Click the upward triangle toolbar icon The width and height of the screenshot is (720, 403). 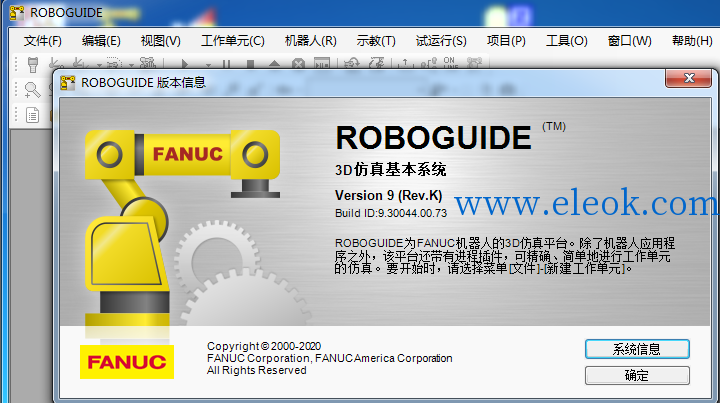[274, 64]
